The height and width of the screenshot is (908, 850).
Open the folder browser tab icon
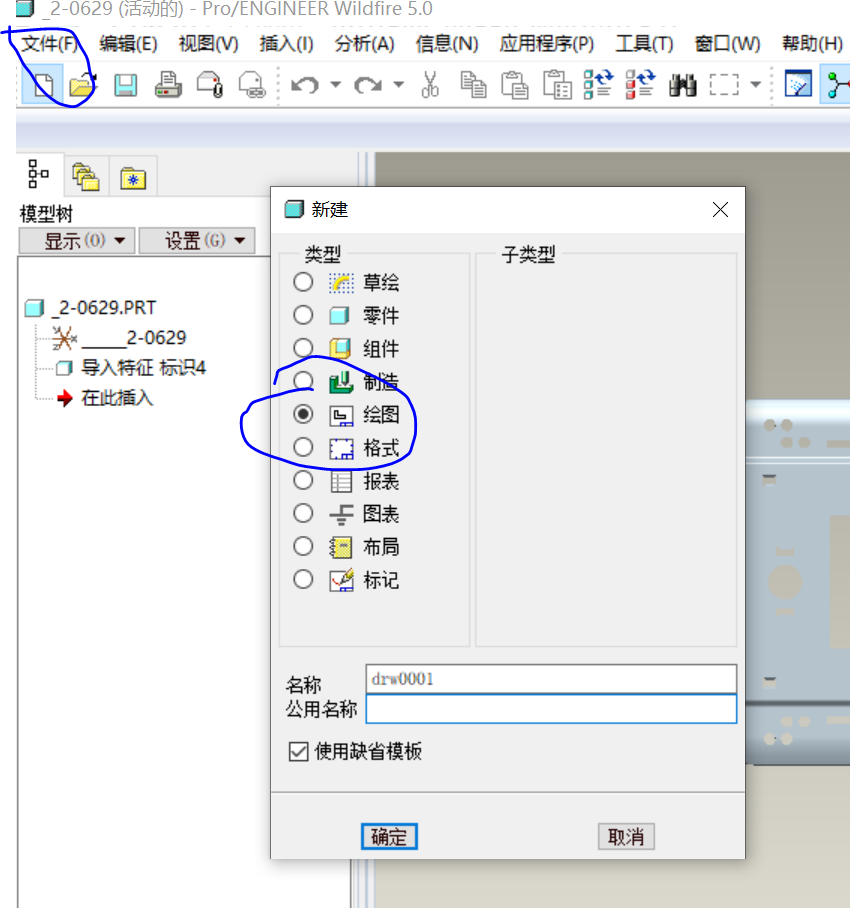pos(86,177)
